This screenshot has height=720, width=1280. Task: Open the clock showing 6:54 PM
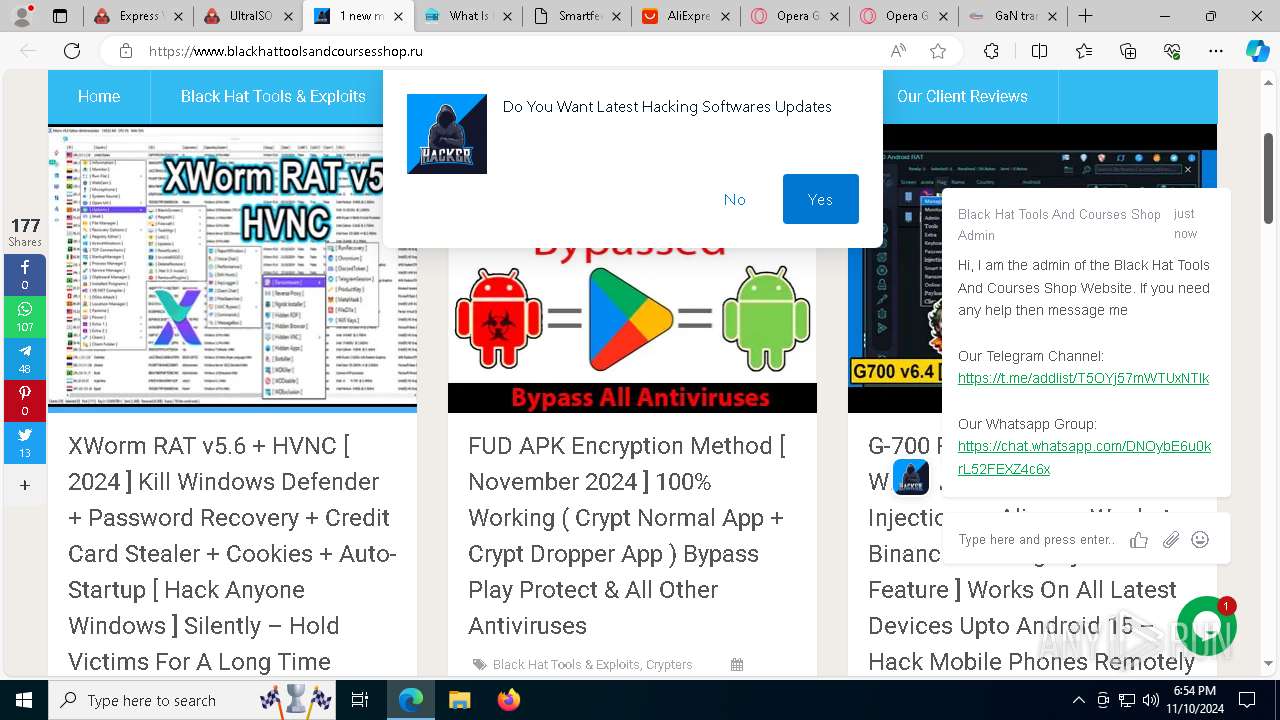(x=1195, y=700)
